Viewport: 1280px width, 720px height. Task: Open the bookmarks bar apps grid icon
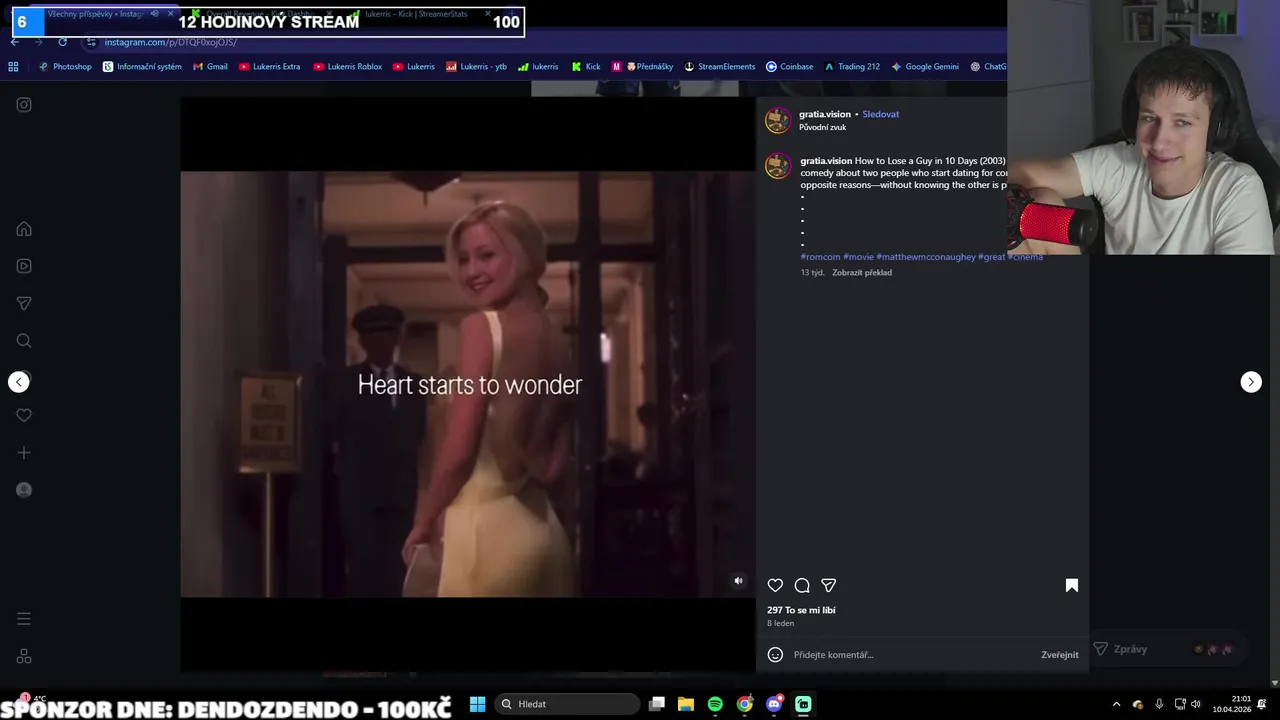click(x=13, y=67)
